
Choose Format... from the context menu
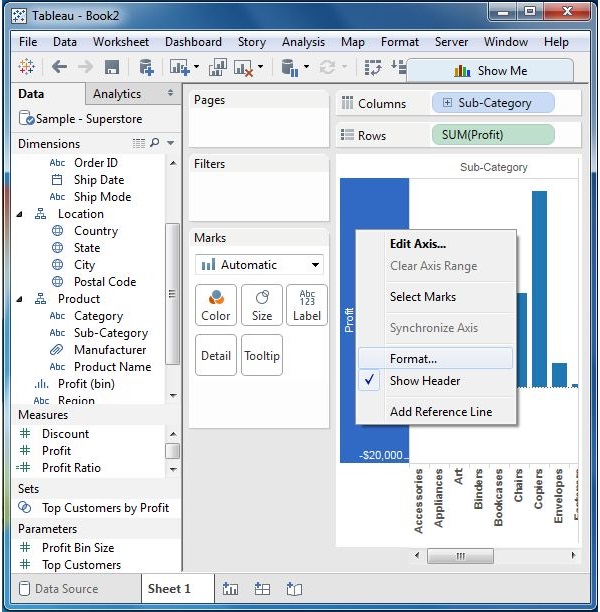(414, 358)
